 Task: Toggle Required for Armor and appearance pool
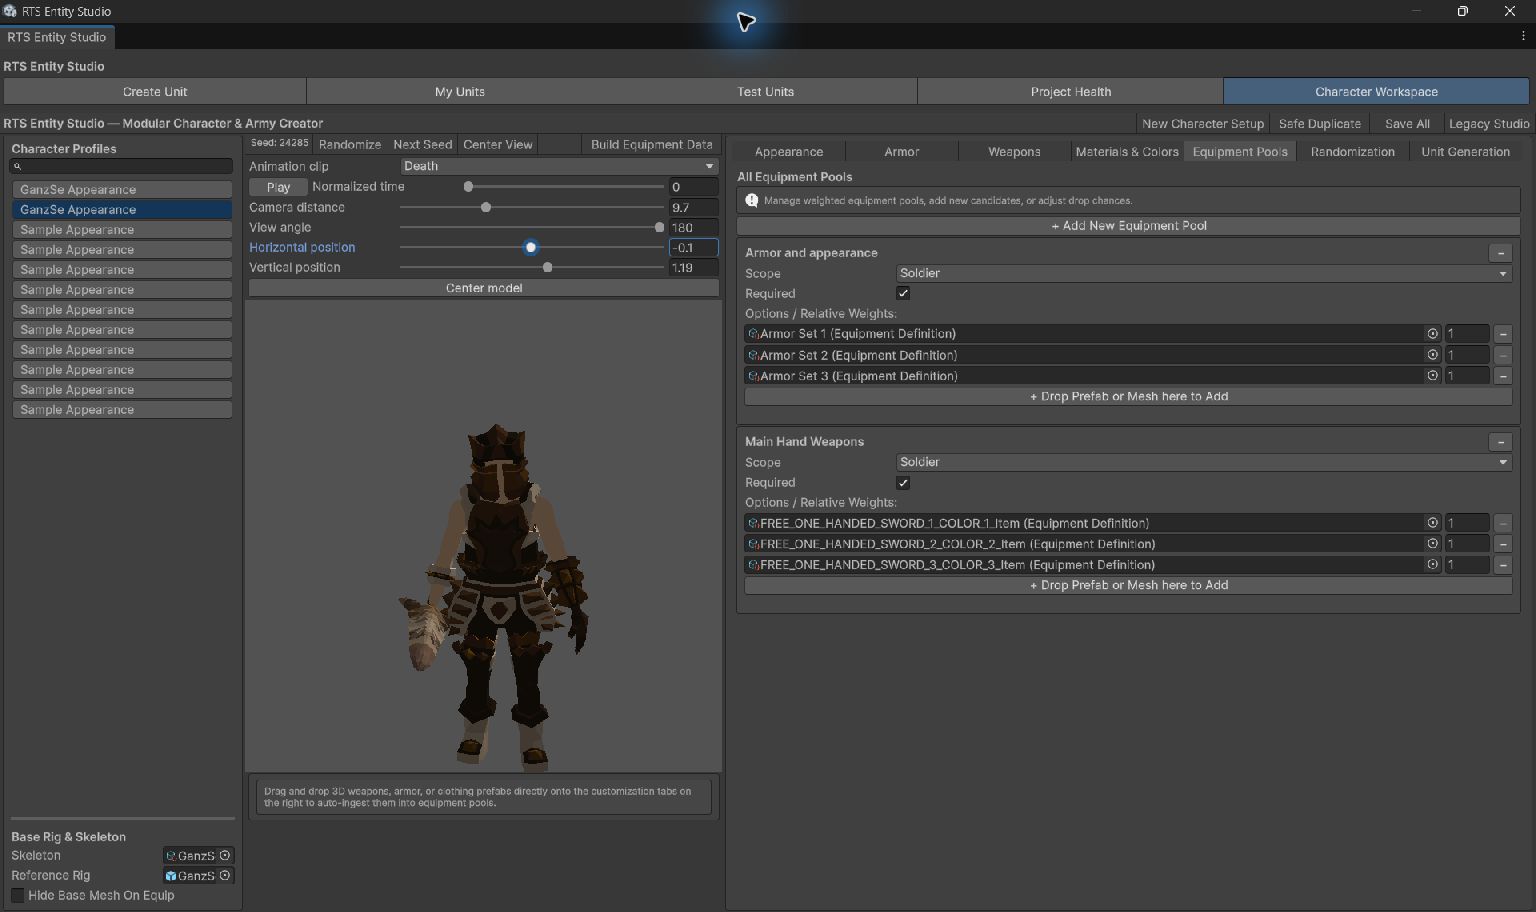[x=903, y=294]
